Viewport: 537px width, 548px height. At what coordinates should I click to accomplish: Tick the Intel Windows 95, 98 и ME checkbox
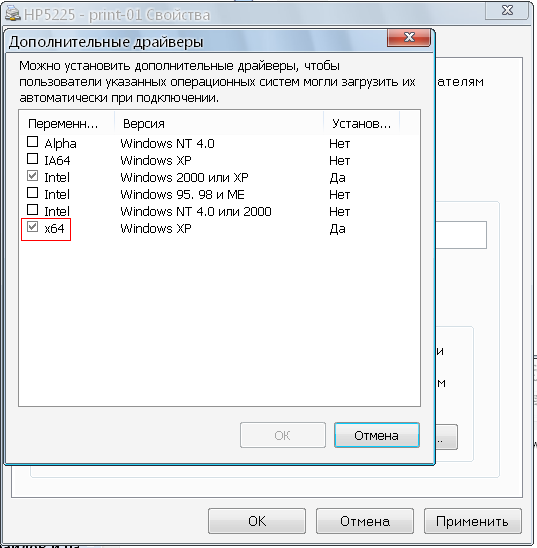tap(32, 193)
